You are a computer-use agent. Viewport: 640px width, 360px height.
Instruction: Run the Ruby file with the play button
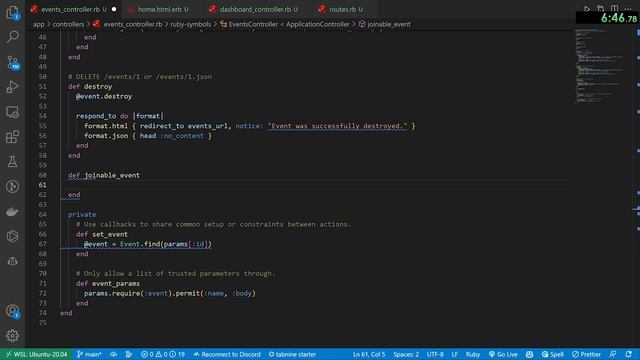[587, 9]
